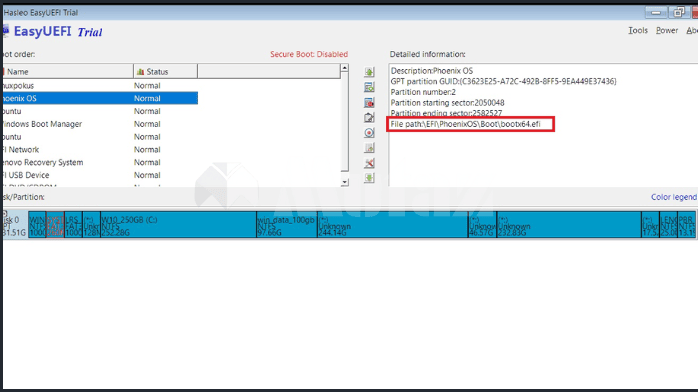
Task: Select the W10_250GB (C:) partition block
Action: 178,225
